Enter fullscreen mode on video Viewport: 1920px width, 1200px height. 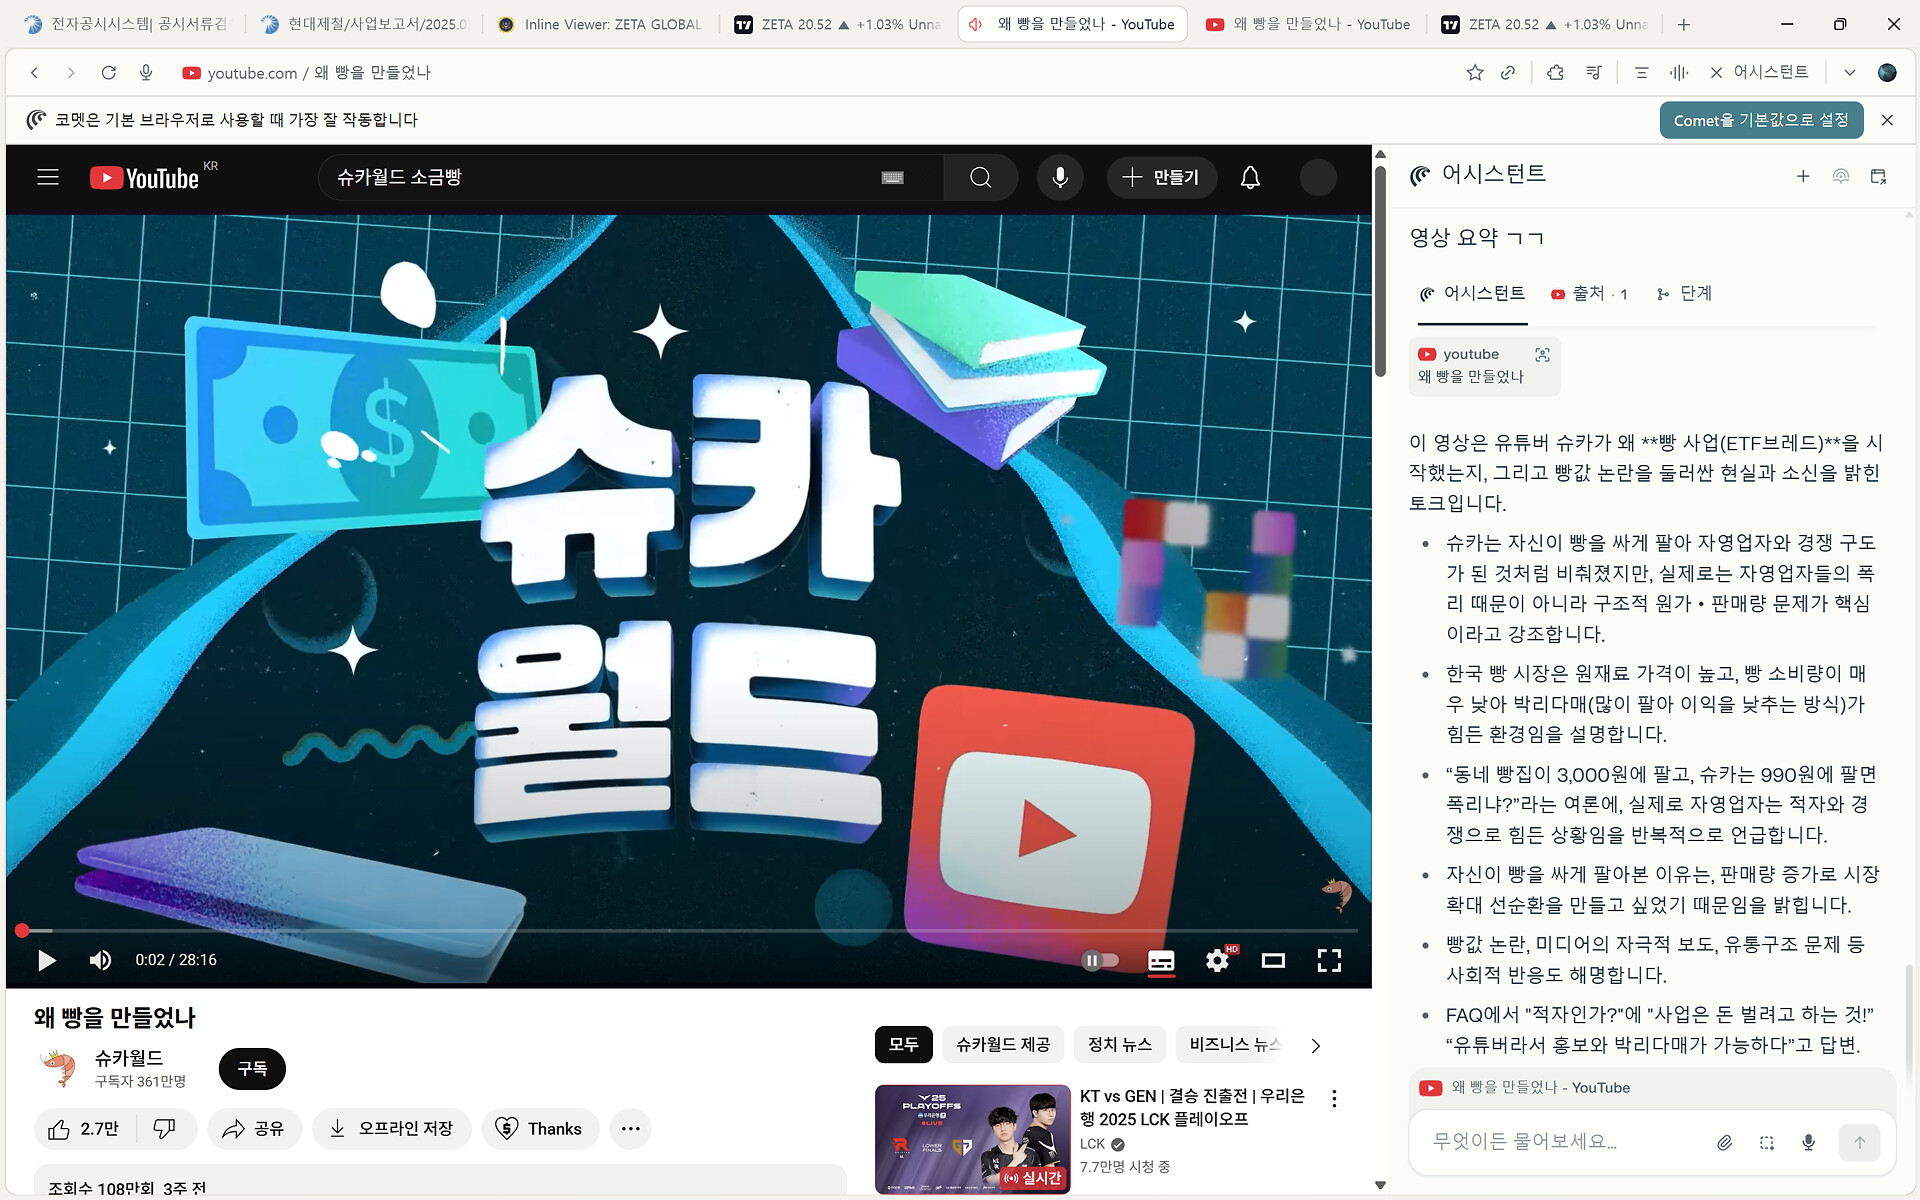pos(1329,960)
